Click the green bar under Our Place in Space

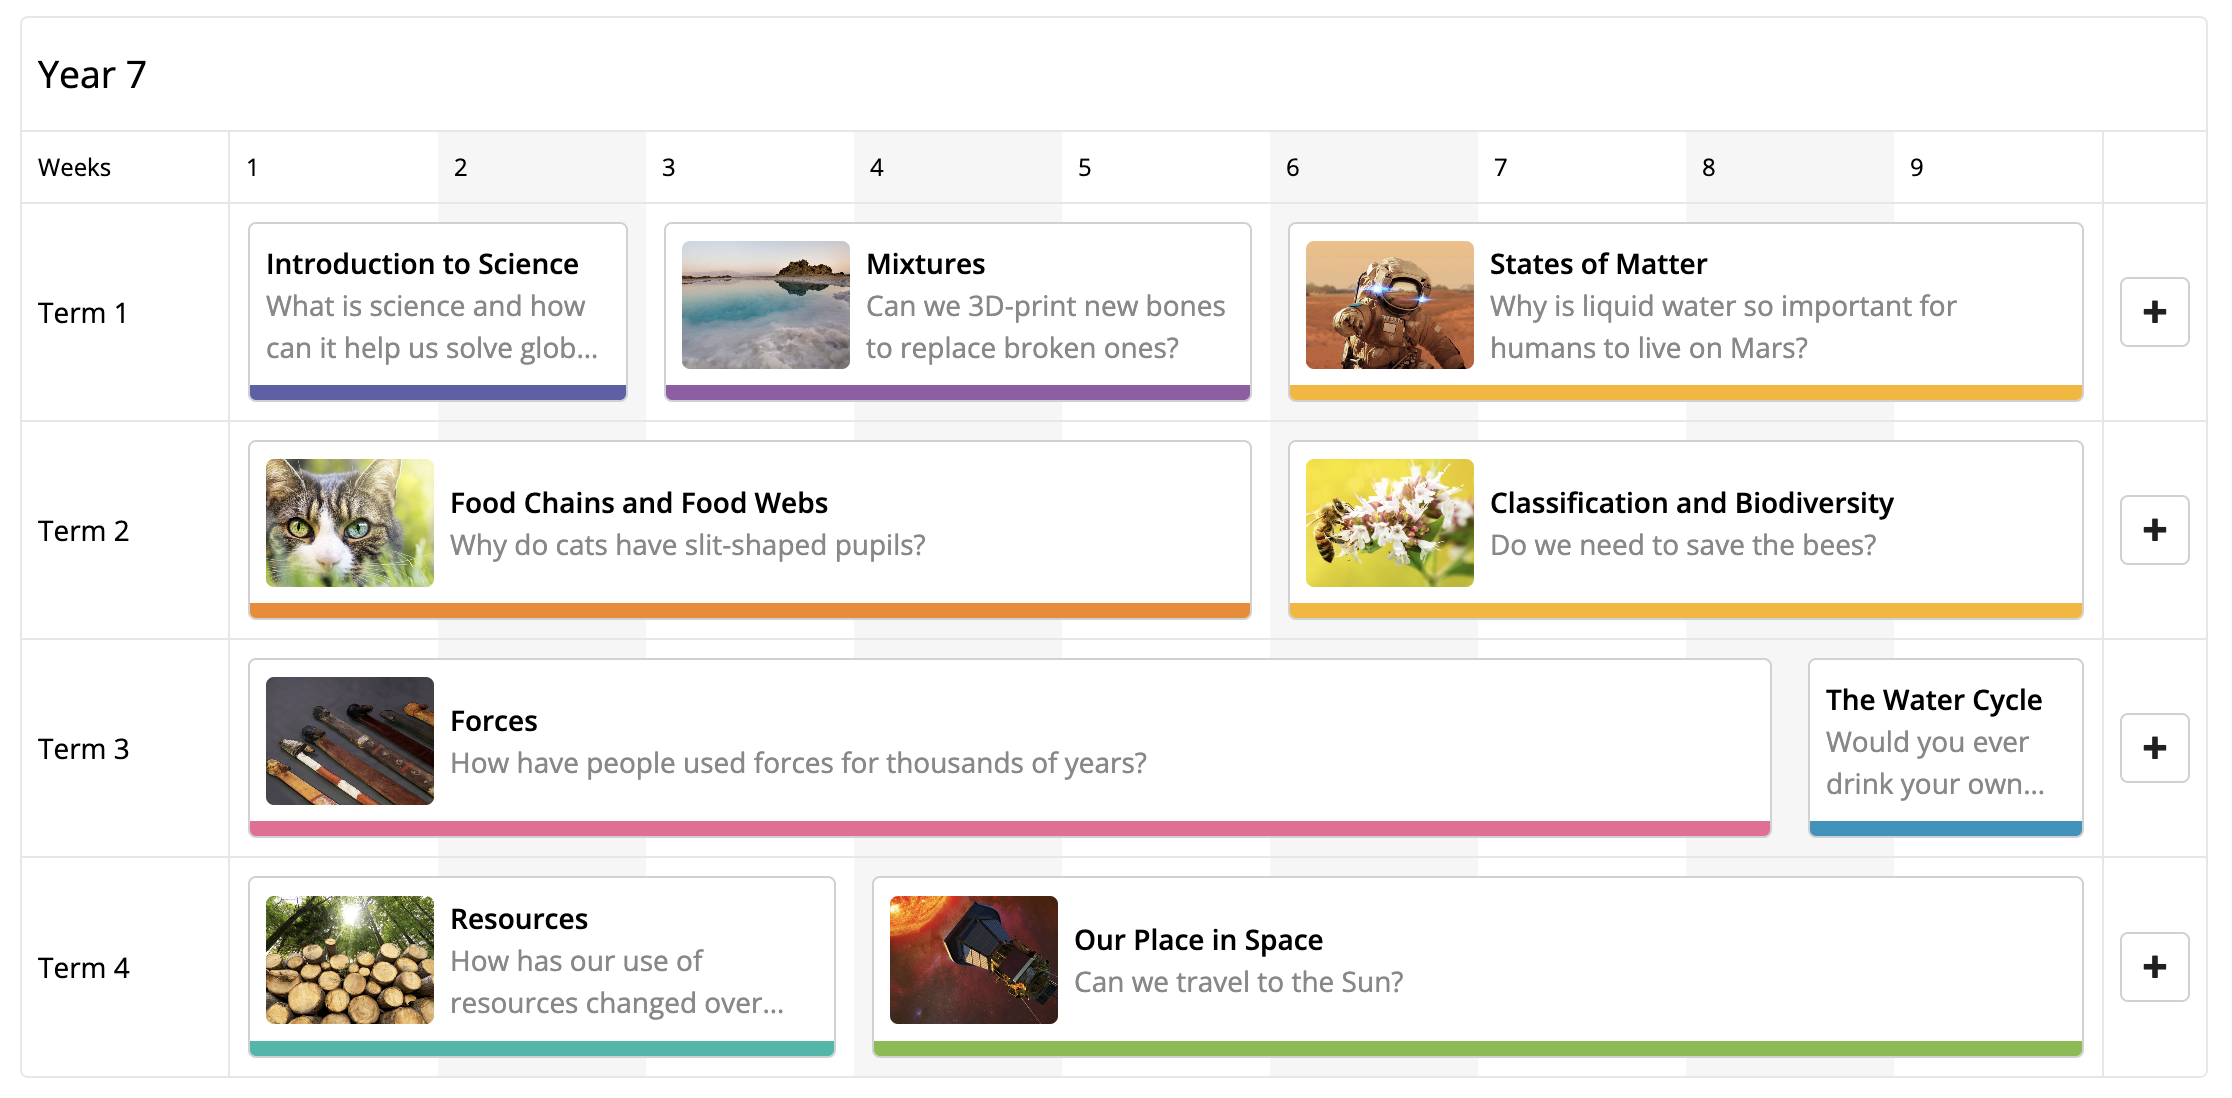coord(1477,1048)
